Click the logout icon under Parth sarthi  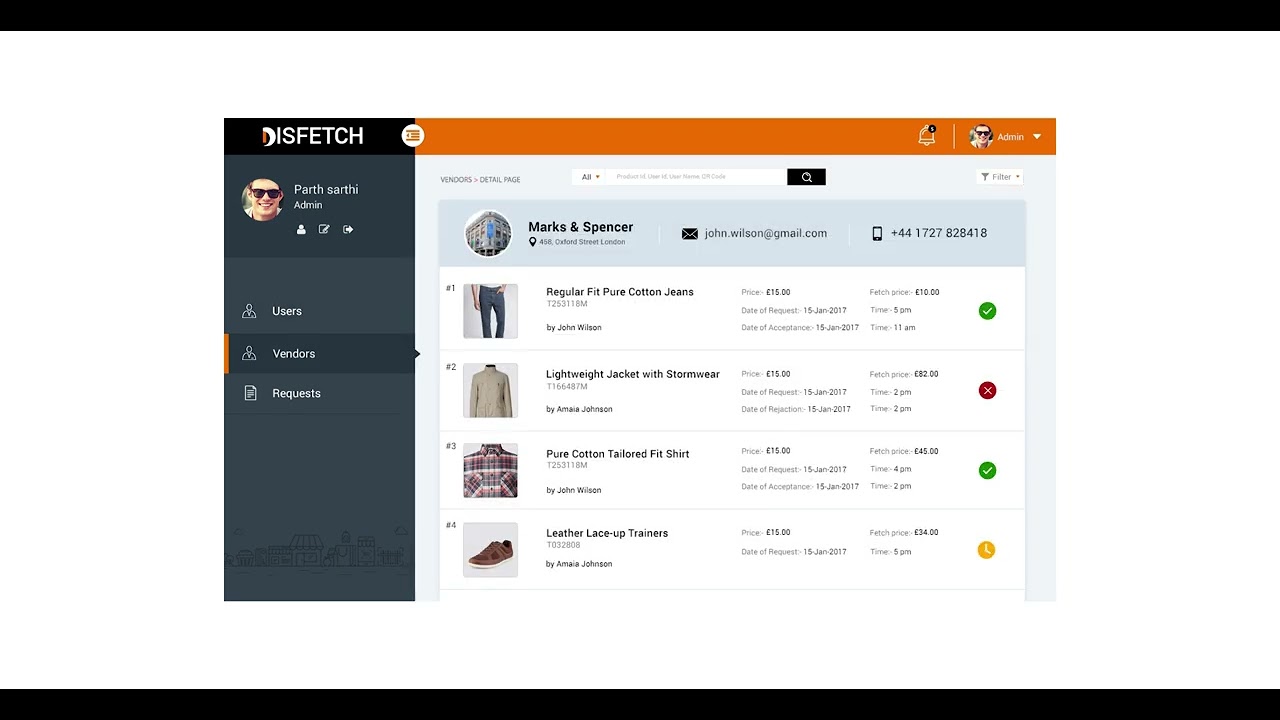click(x=348, y=229)
